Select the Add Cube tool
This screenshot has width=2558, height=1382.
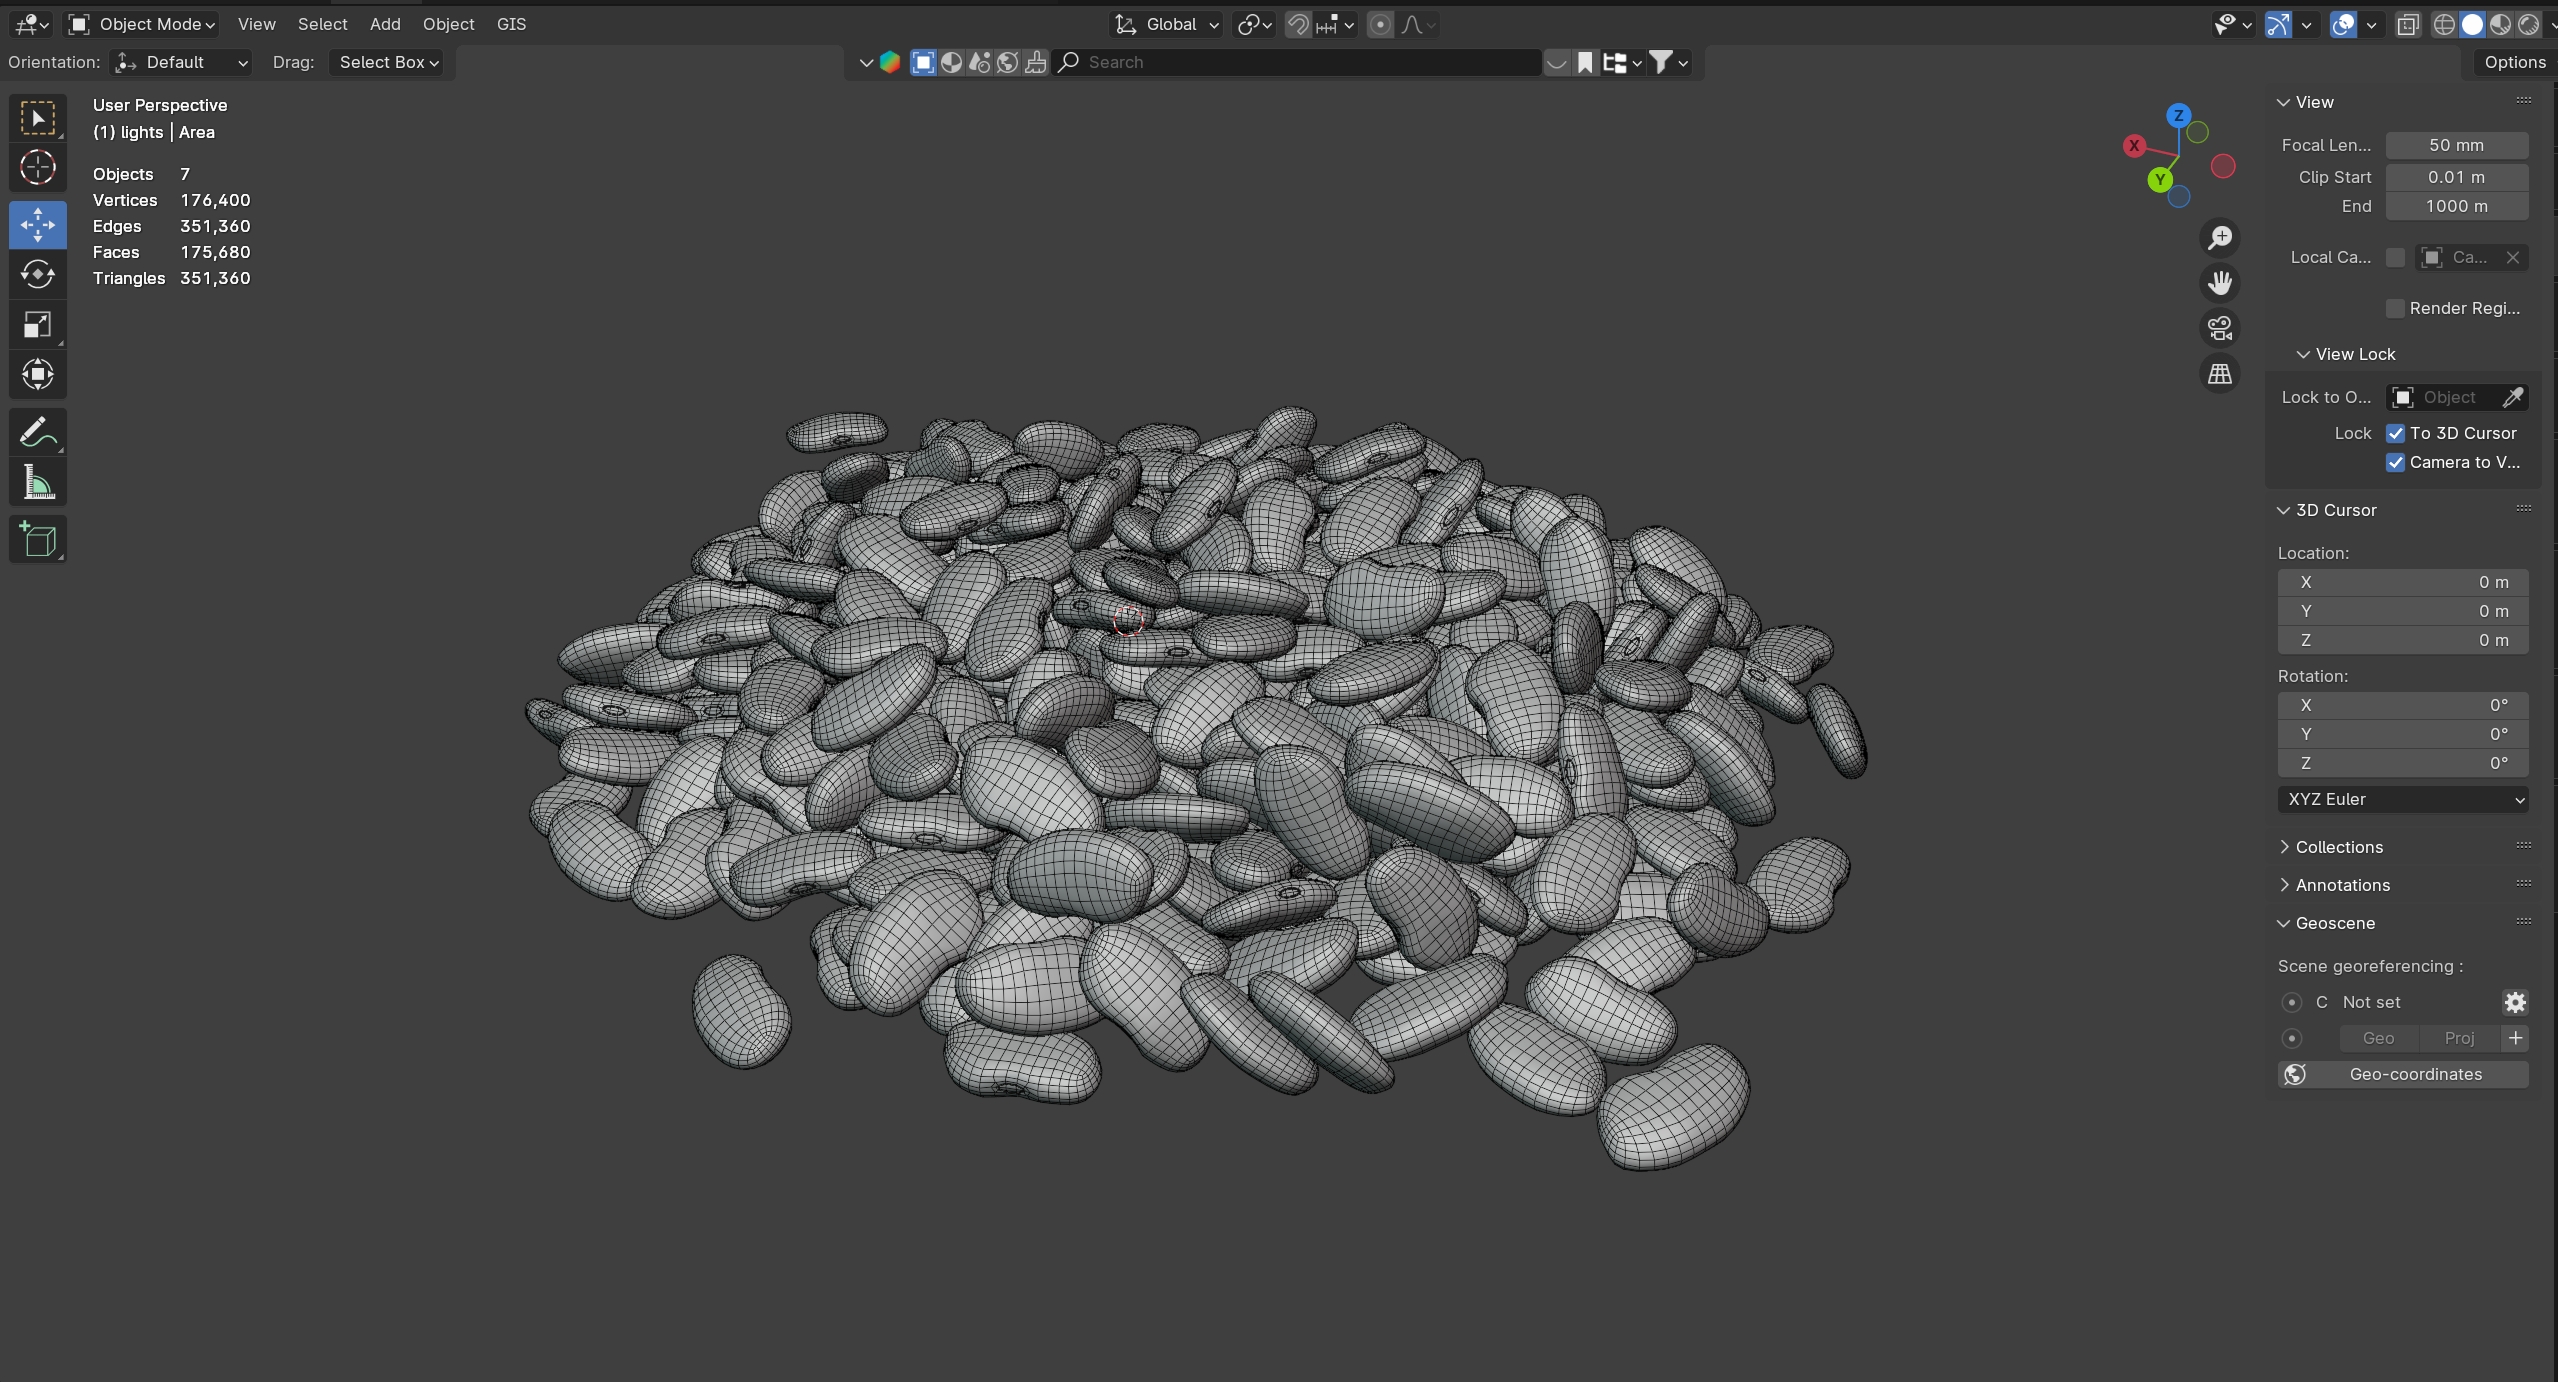click(38, 540)
